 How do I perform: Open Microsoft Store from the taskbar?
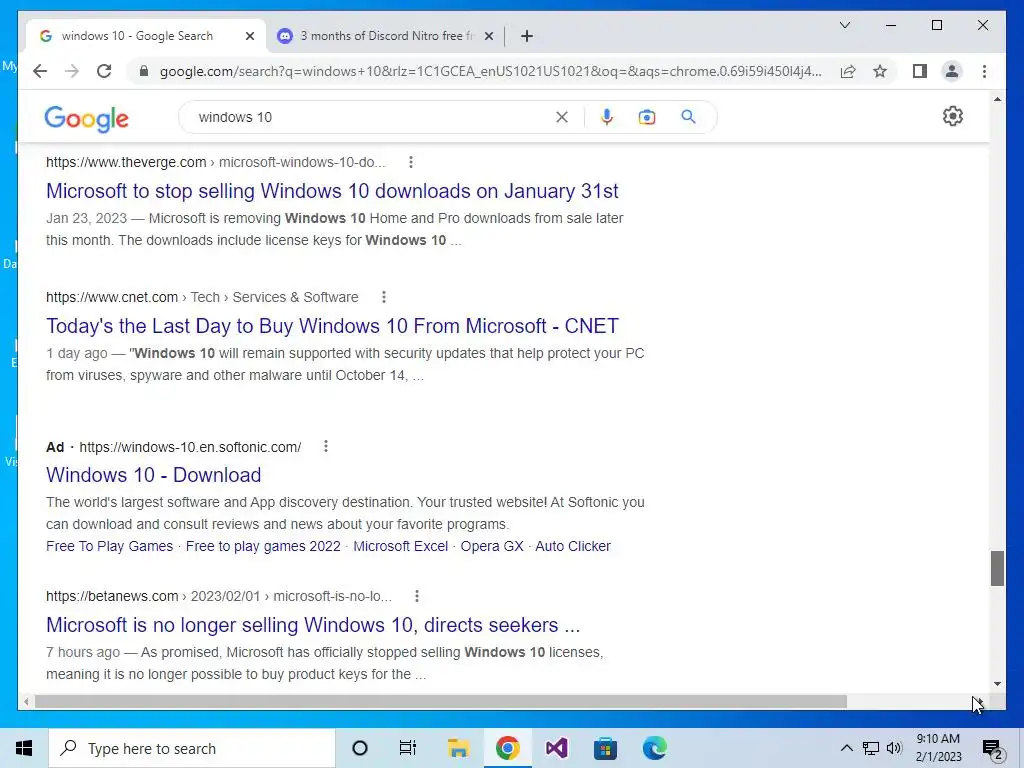point(605,748)
